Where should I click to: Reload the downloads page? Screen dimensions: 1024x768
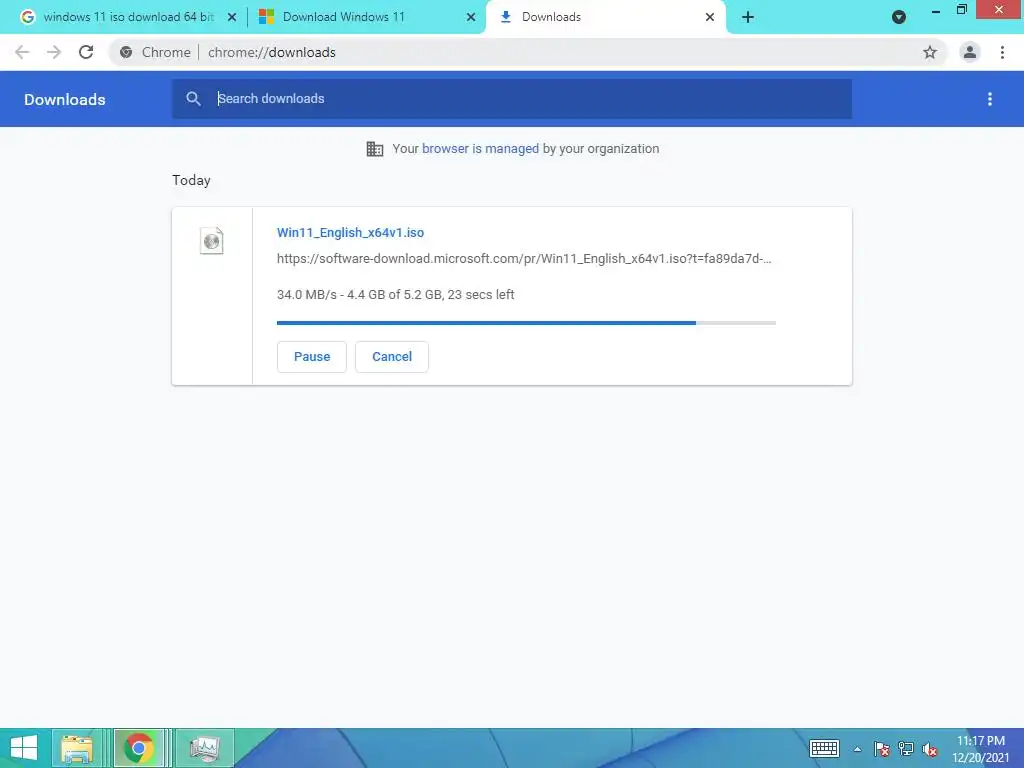coord(86,52)
